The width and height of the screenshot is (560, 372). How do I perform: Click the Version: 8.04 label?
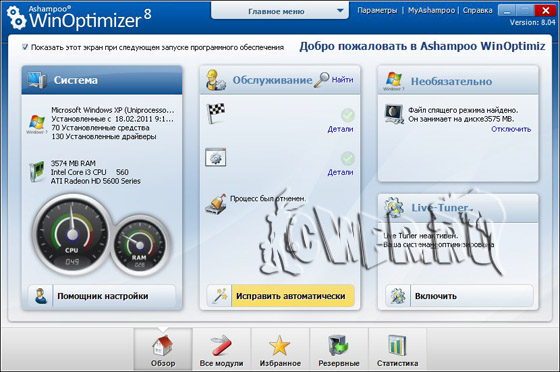[532, 22]
